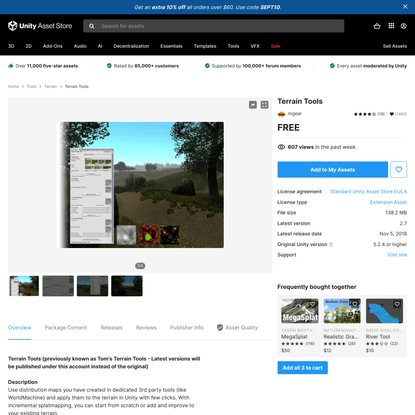The height and width of the screenshot is (415, 415).
Task: Open the Tools category menu
Action: coord(233,46)
